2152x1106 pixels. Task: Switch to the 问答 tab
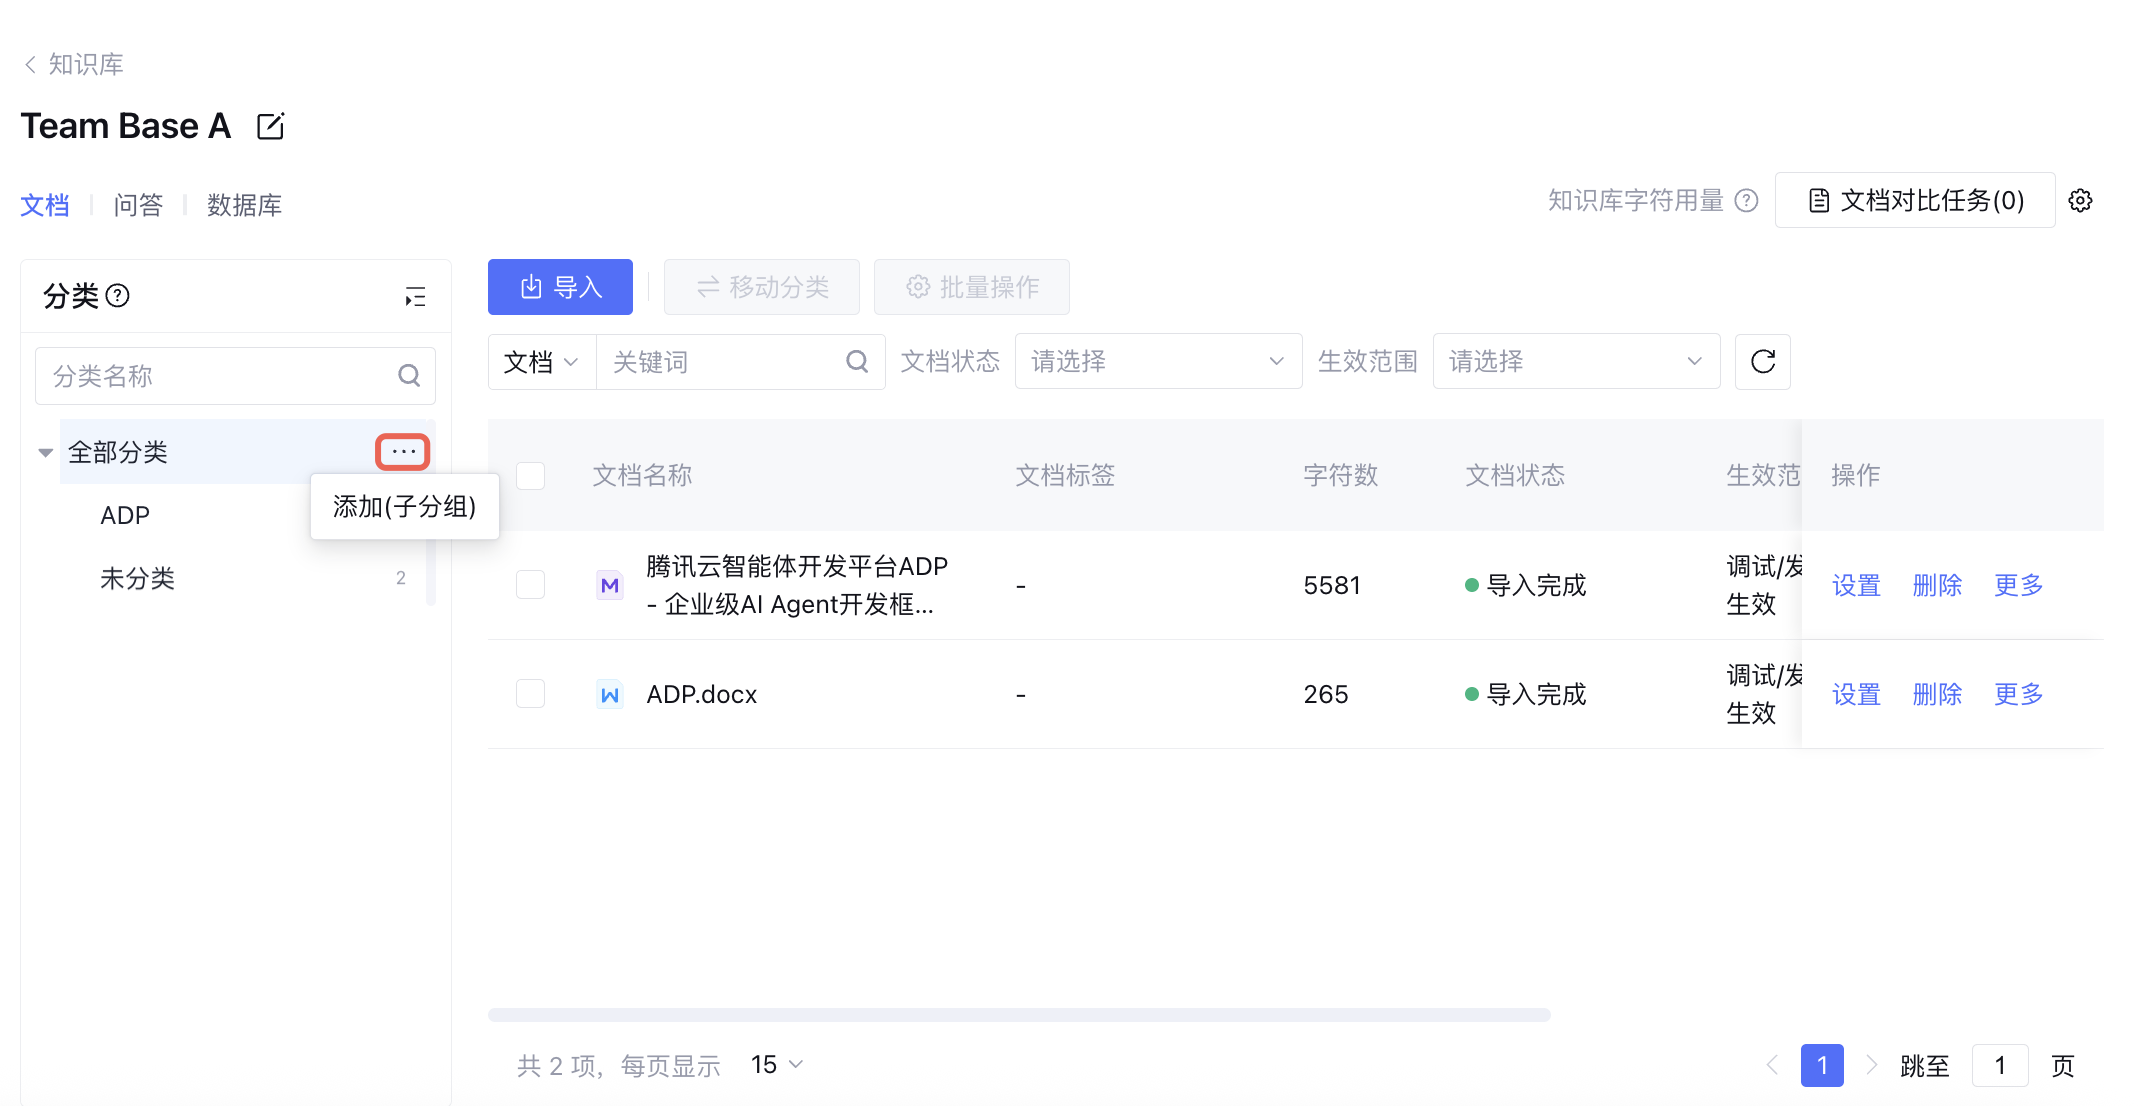[x=138, y=205]
